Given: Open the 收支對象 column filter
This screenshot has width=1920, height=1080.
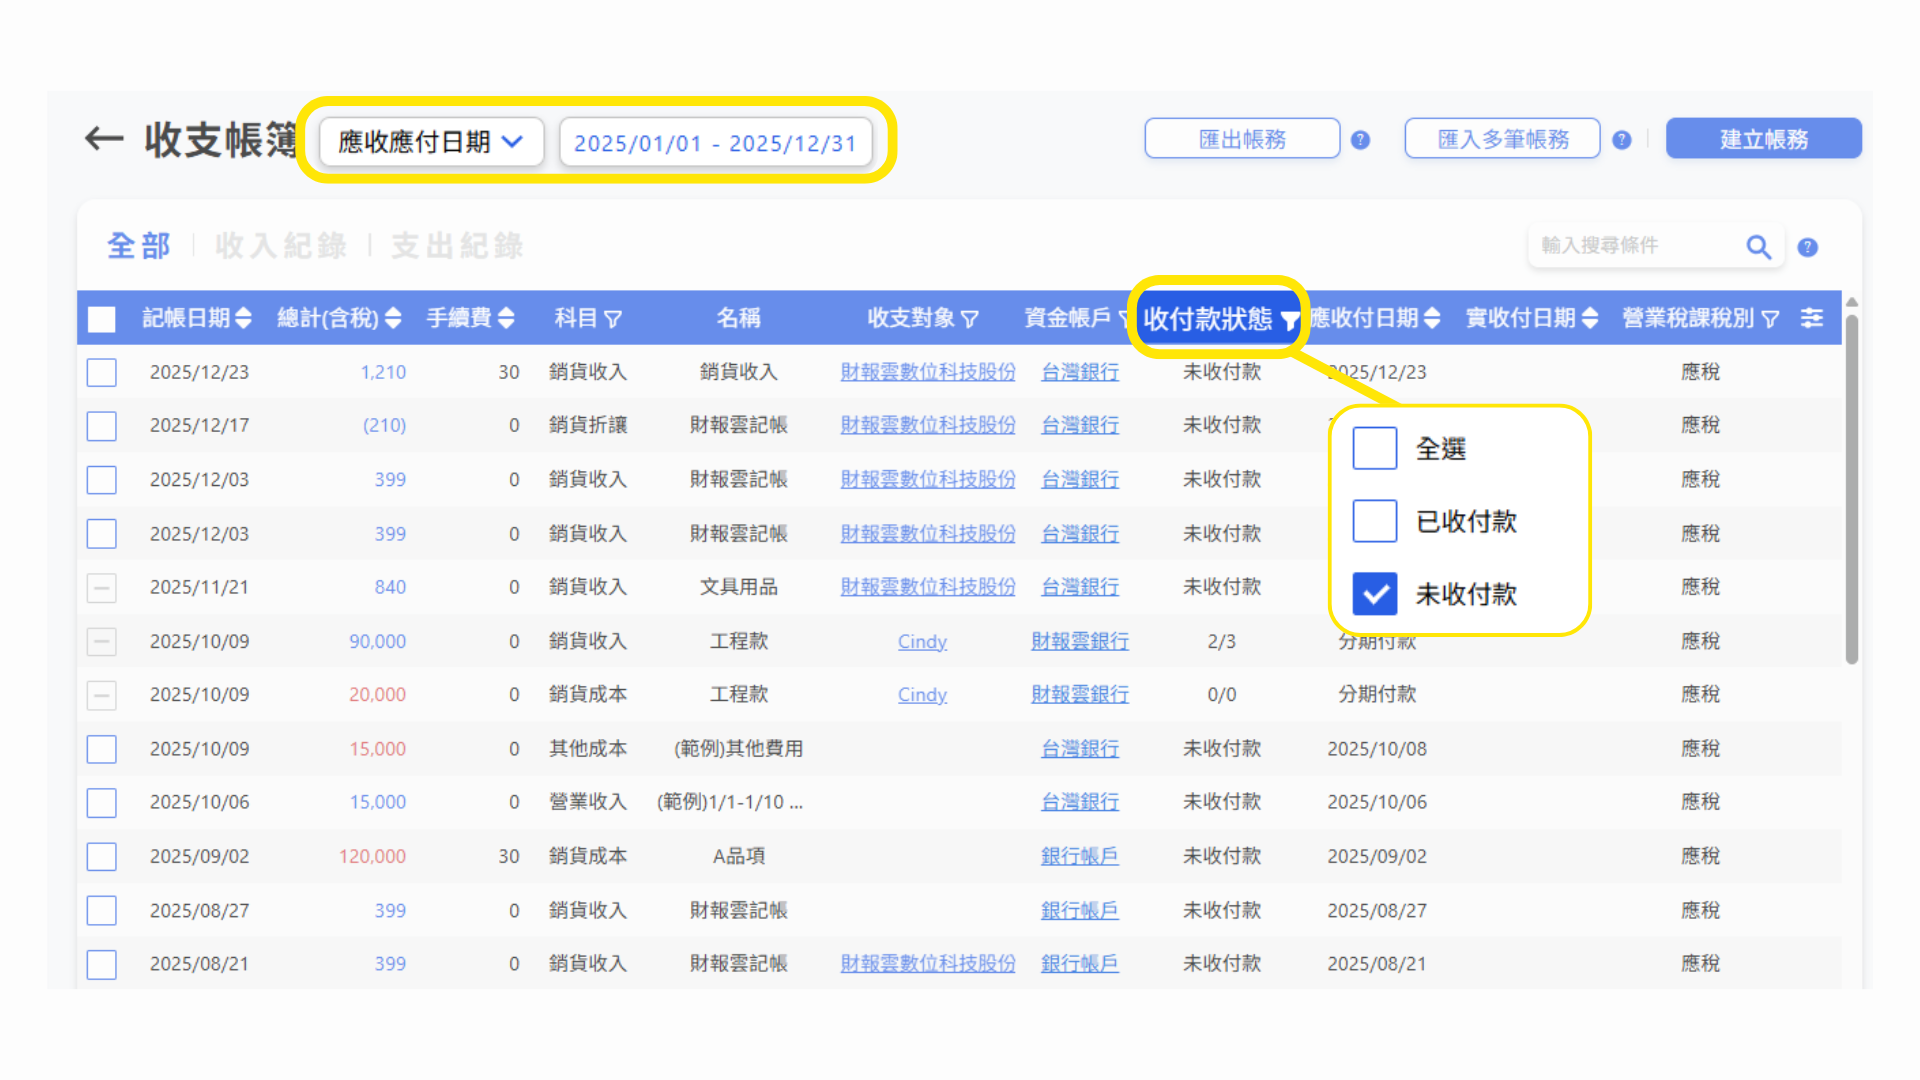Looking at the screenshot, I should [969, 319].
